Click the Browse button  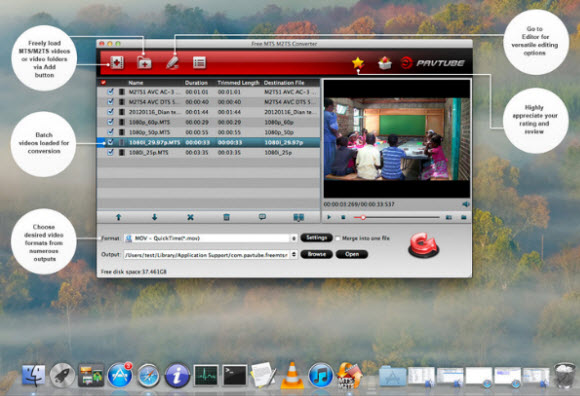pyautogui.click(x=317, y=254)
